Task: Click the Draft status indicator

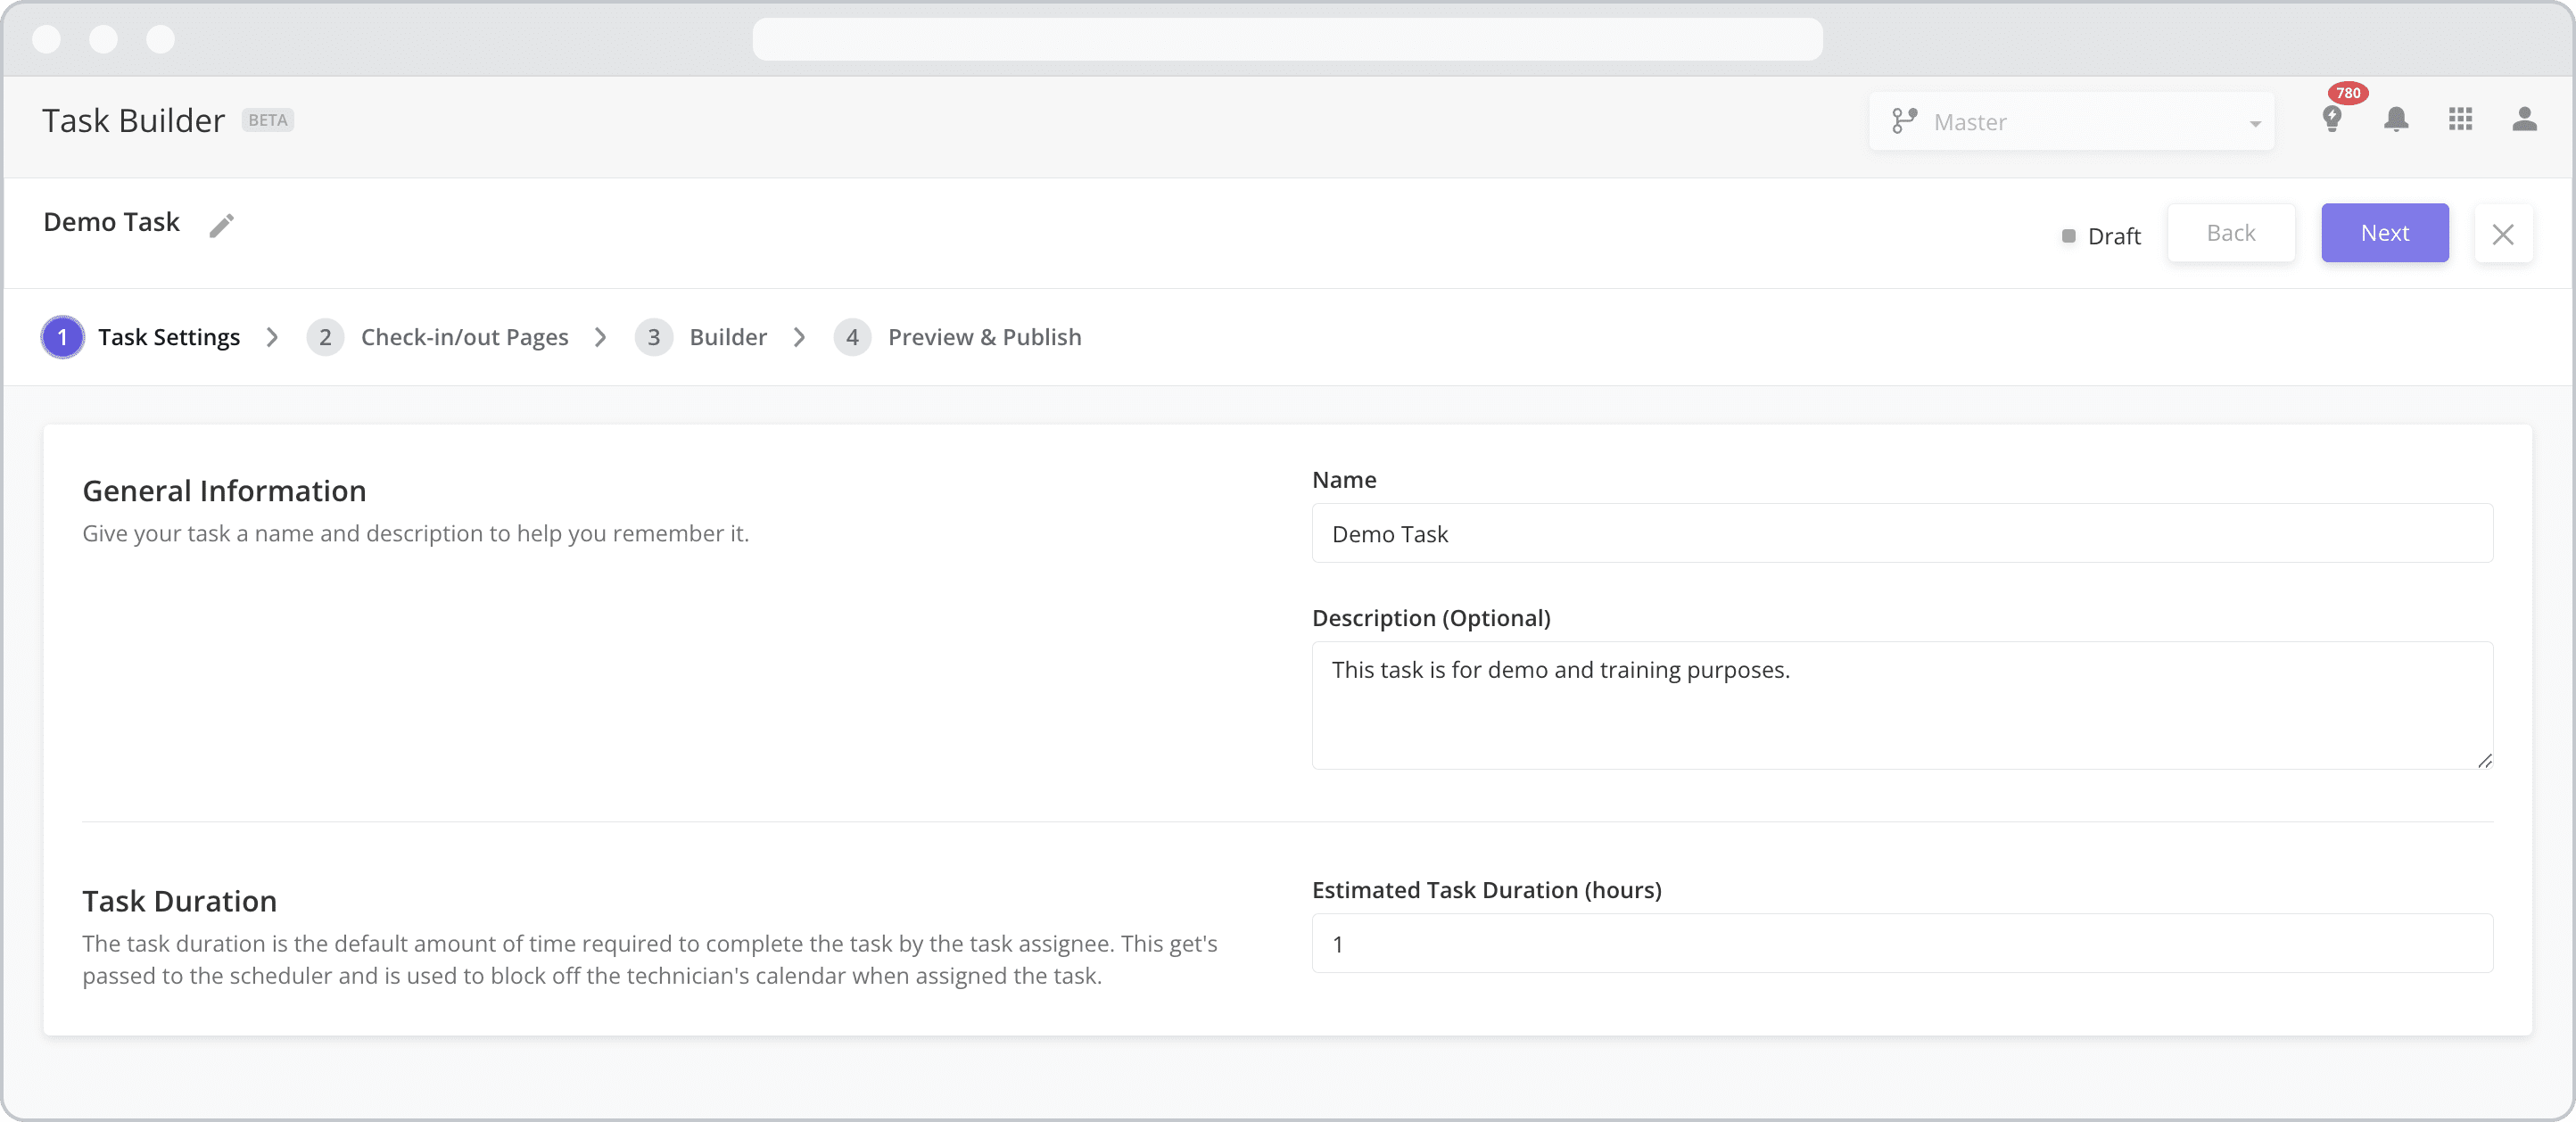Action: click(x=2101, y=236)
